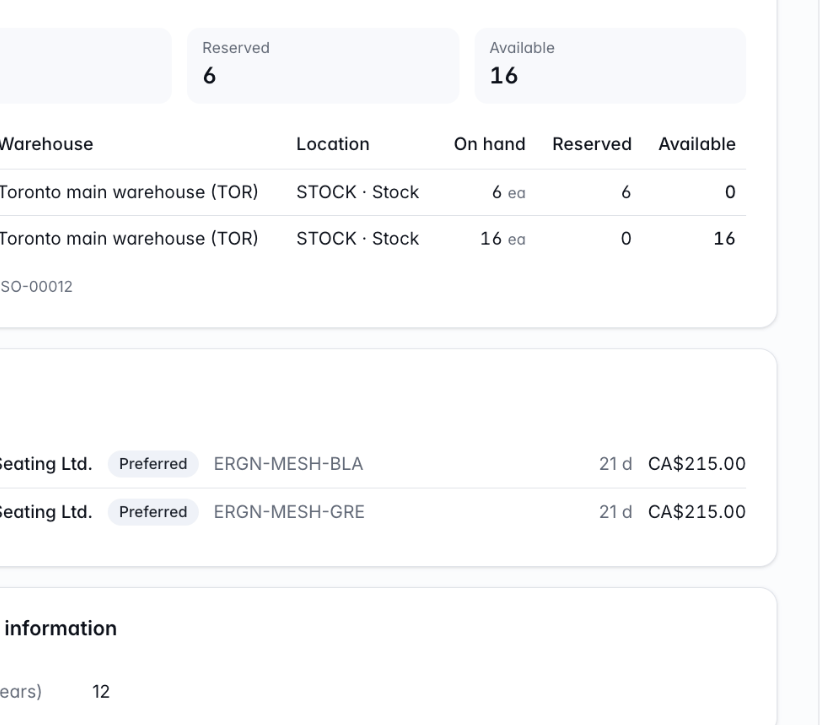
Task: Click the Reserved column header in table
Action: tap(592, 144)
